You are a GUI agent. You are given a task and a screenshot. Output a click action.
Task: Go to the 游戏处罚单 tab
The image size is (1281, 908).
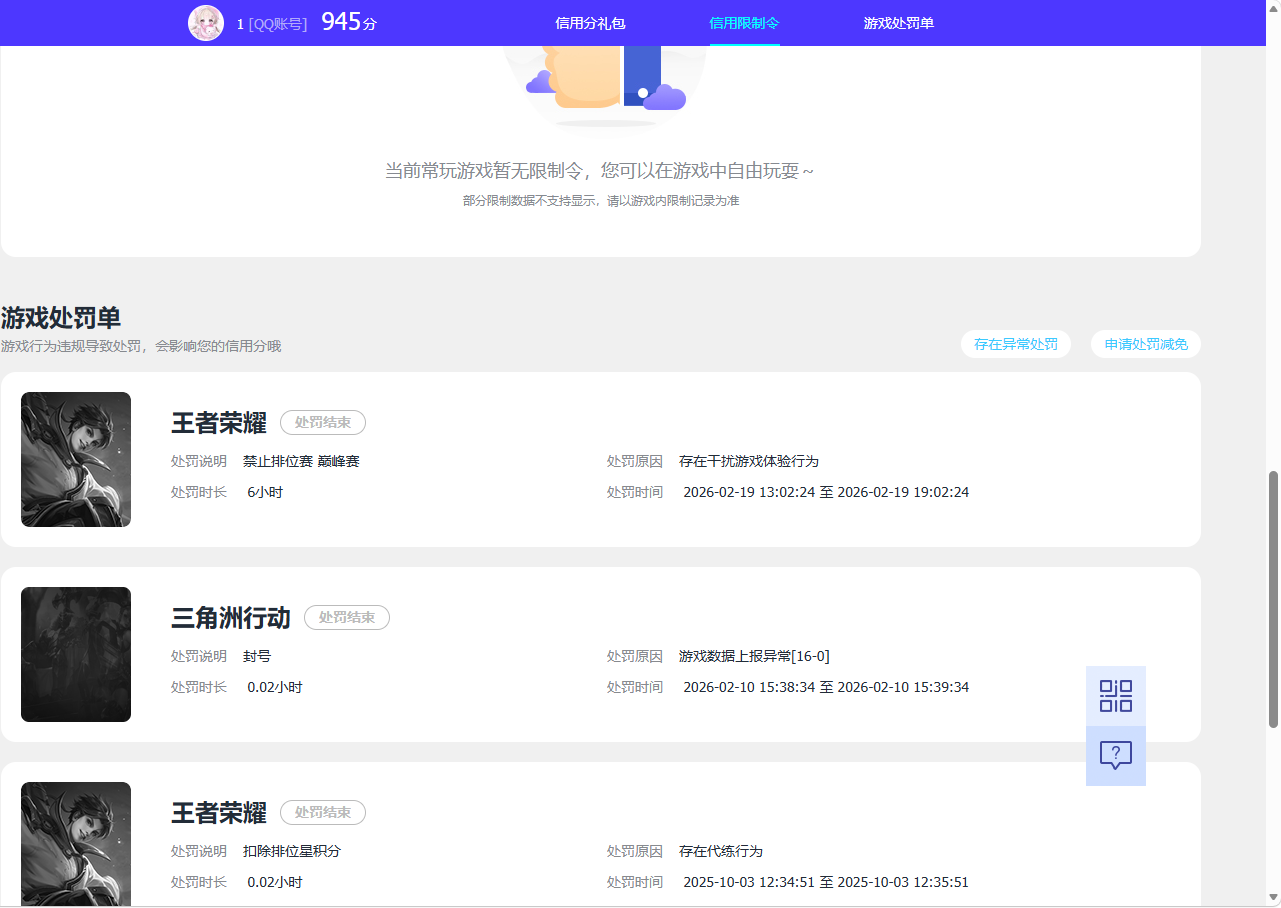899,23
